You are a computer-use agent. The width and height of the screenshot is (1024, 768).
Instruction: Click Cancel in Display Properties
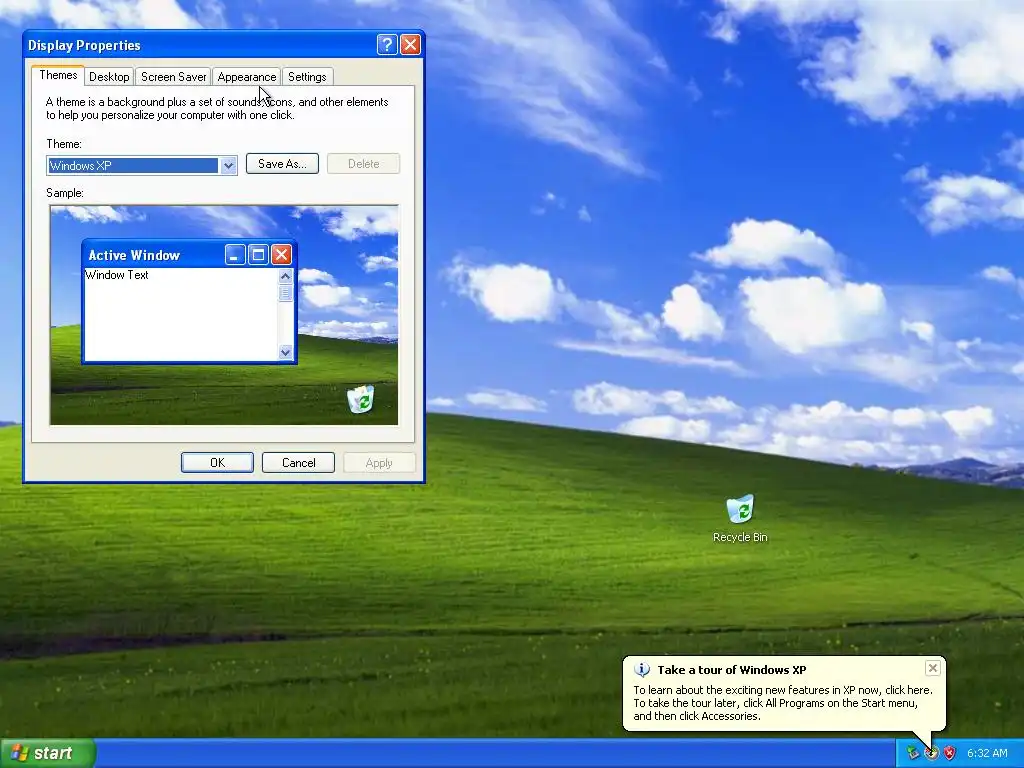click(x=298, y=462)
